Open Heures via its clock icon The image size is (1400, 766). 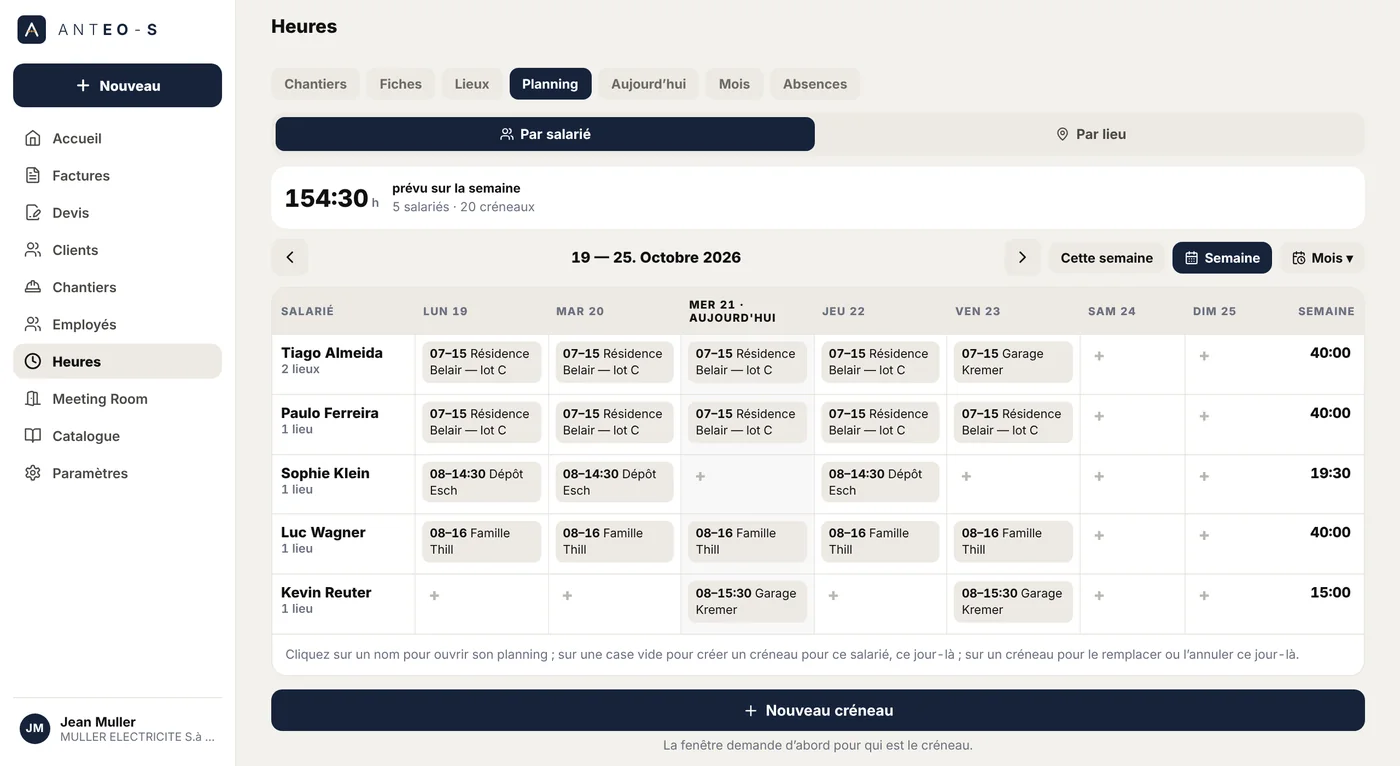33,361
